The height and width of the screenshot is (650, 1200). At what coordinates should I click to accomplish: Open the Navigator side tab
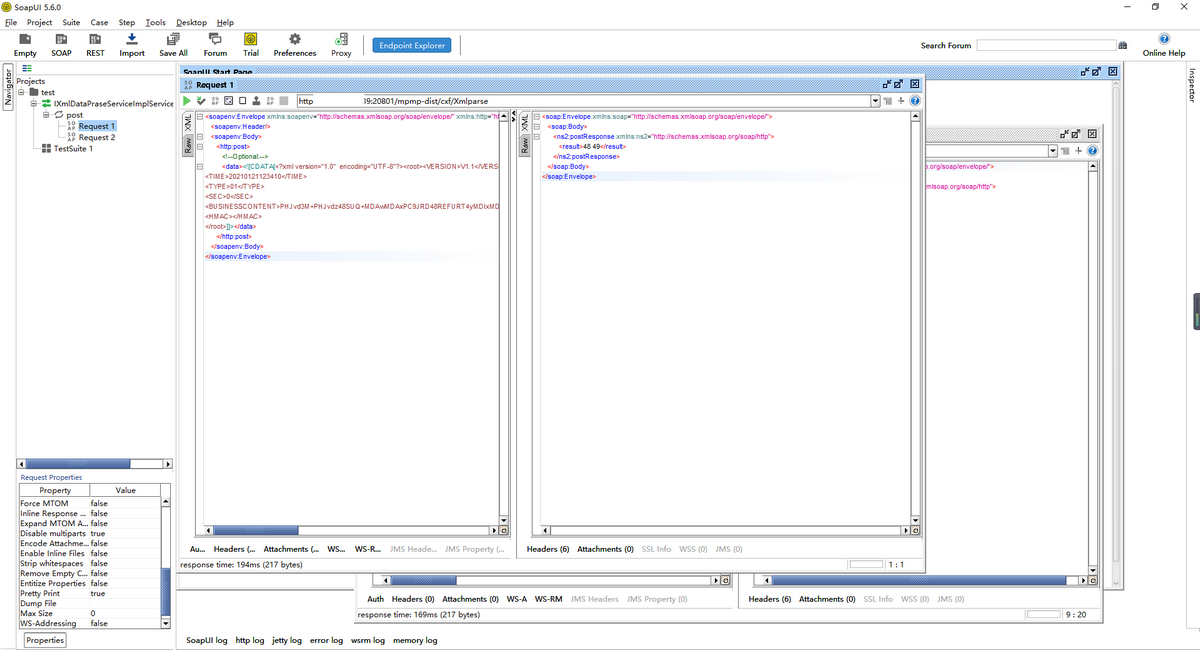8,87
